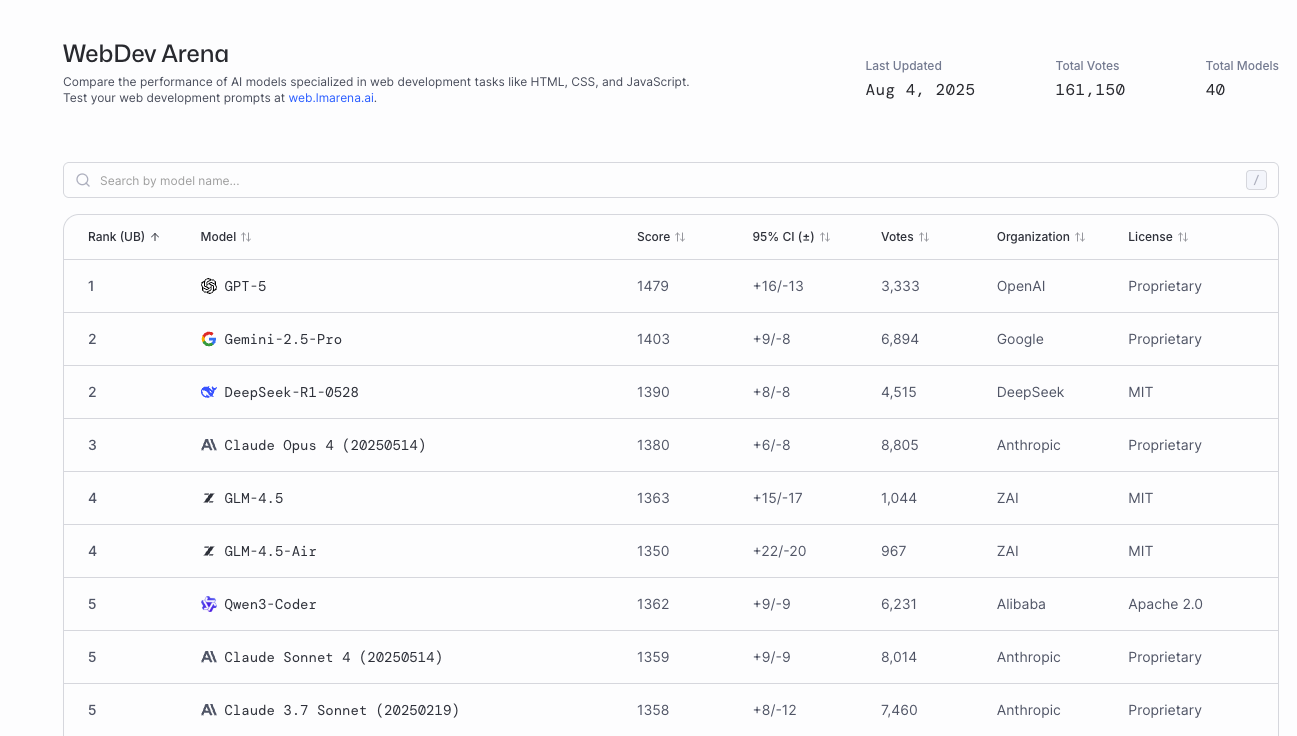This screenshot has height=736, width=1297.
Task: Click the Aug 4, 2025 last updated date
Action: (920, 90)
